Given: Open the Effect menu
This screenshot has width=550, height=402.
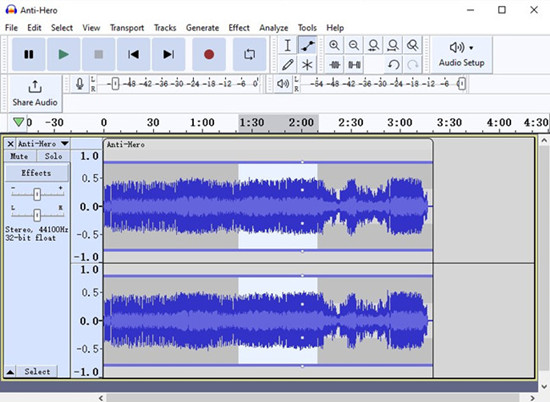Looking at the screenshot, I should coord(239,28).
